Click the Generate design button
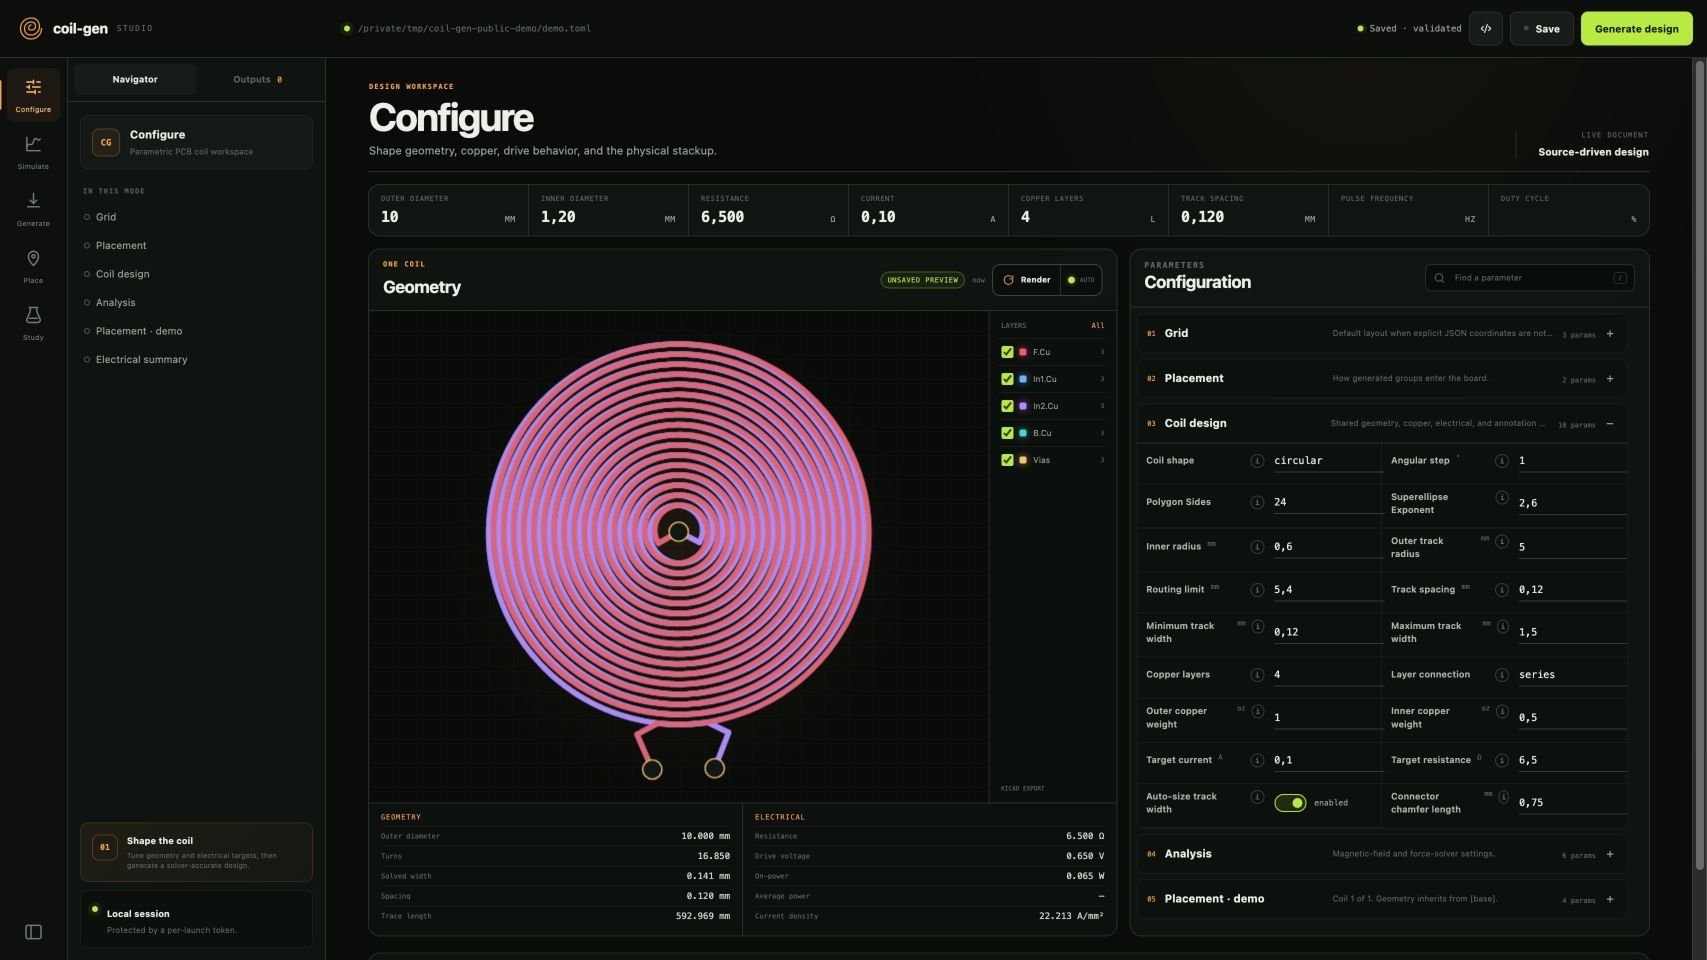The width and height of the screenshot is (1707, 960). 1636,29
